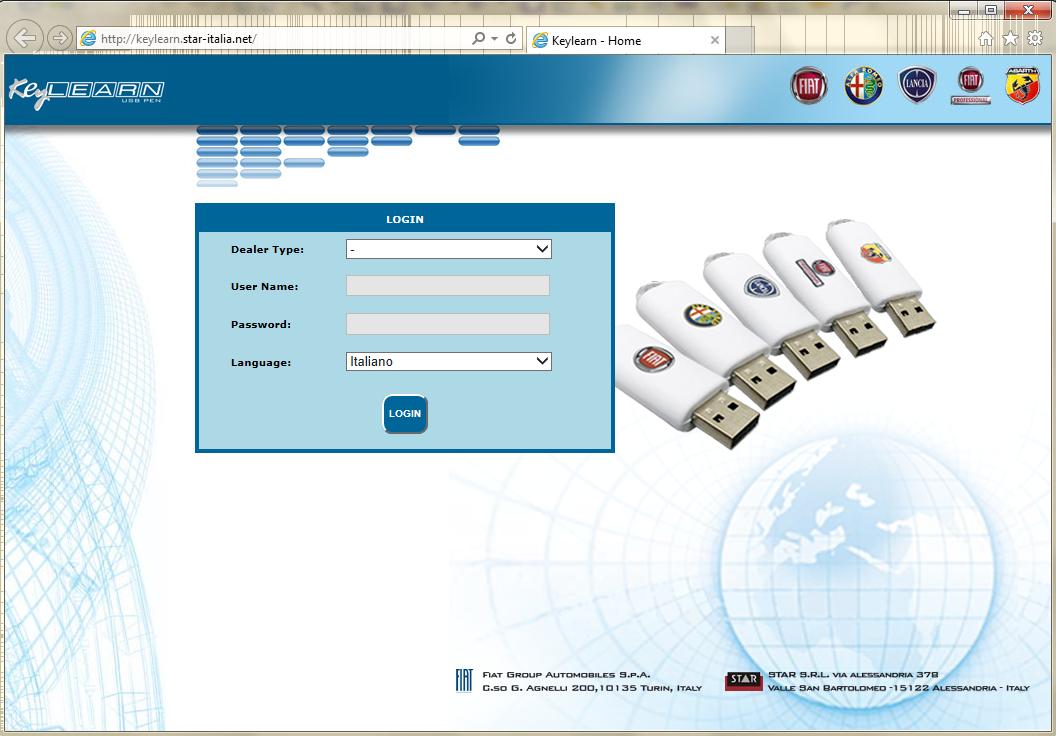1056x736 pixels.
Task: Open the Language dropdown showing Italiano
Action: click(x=449, y=362)
